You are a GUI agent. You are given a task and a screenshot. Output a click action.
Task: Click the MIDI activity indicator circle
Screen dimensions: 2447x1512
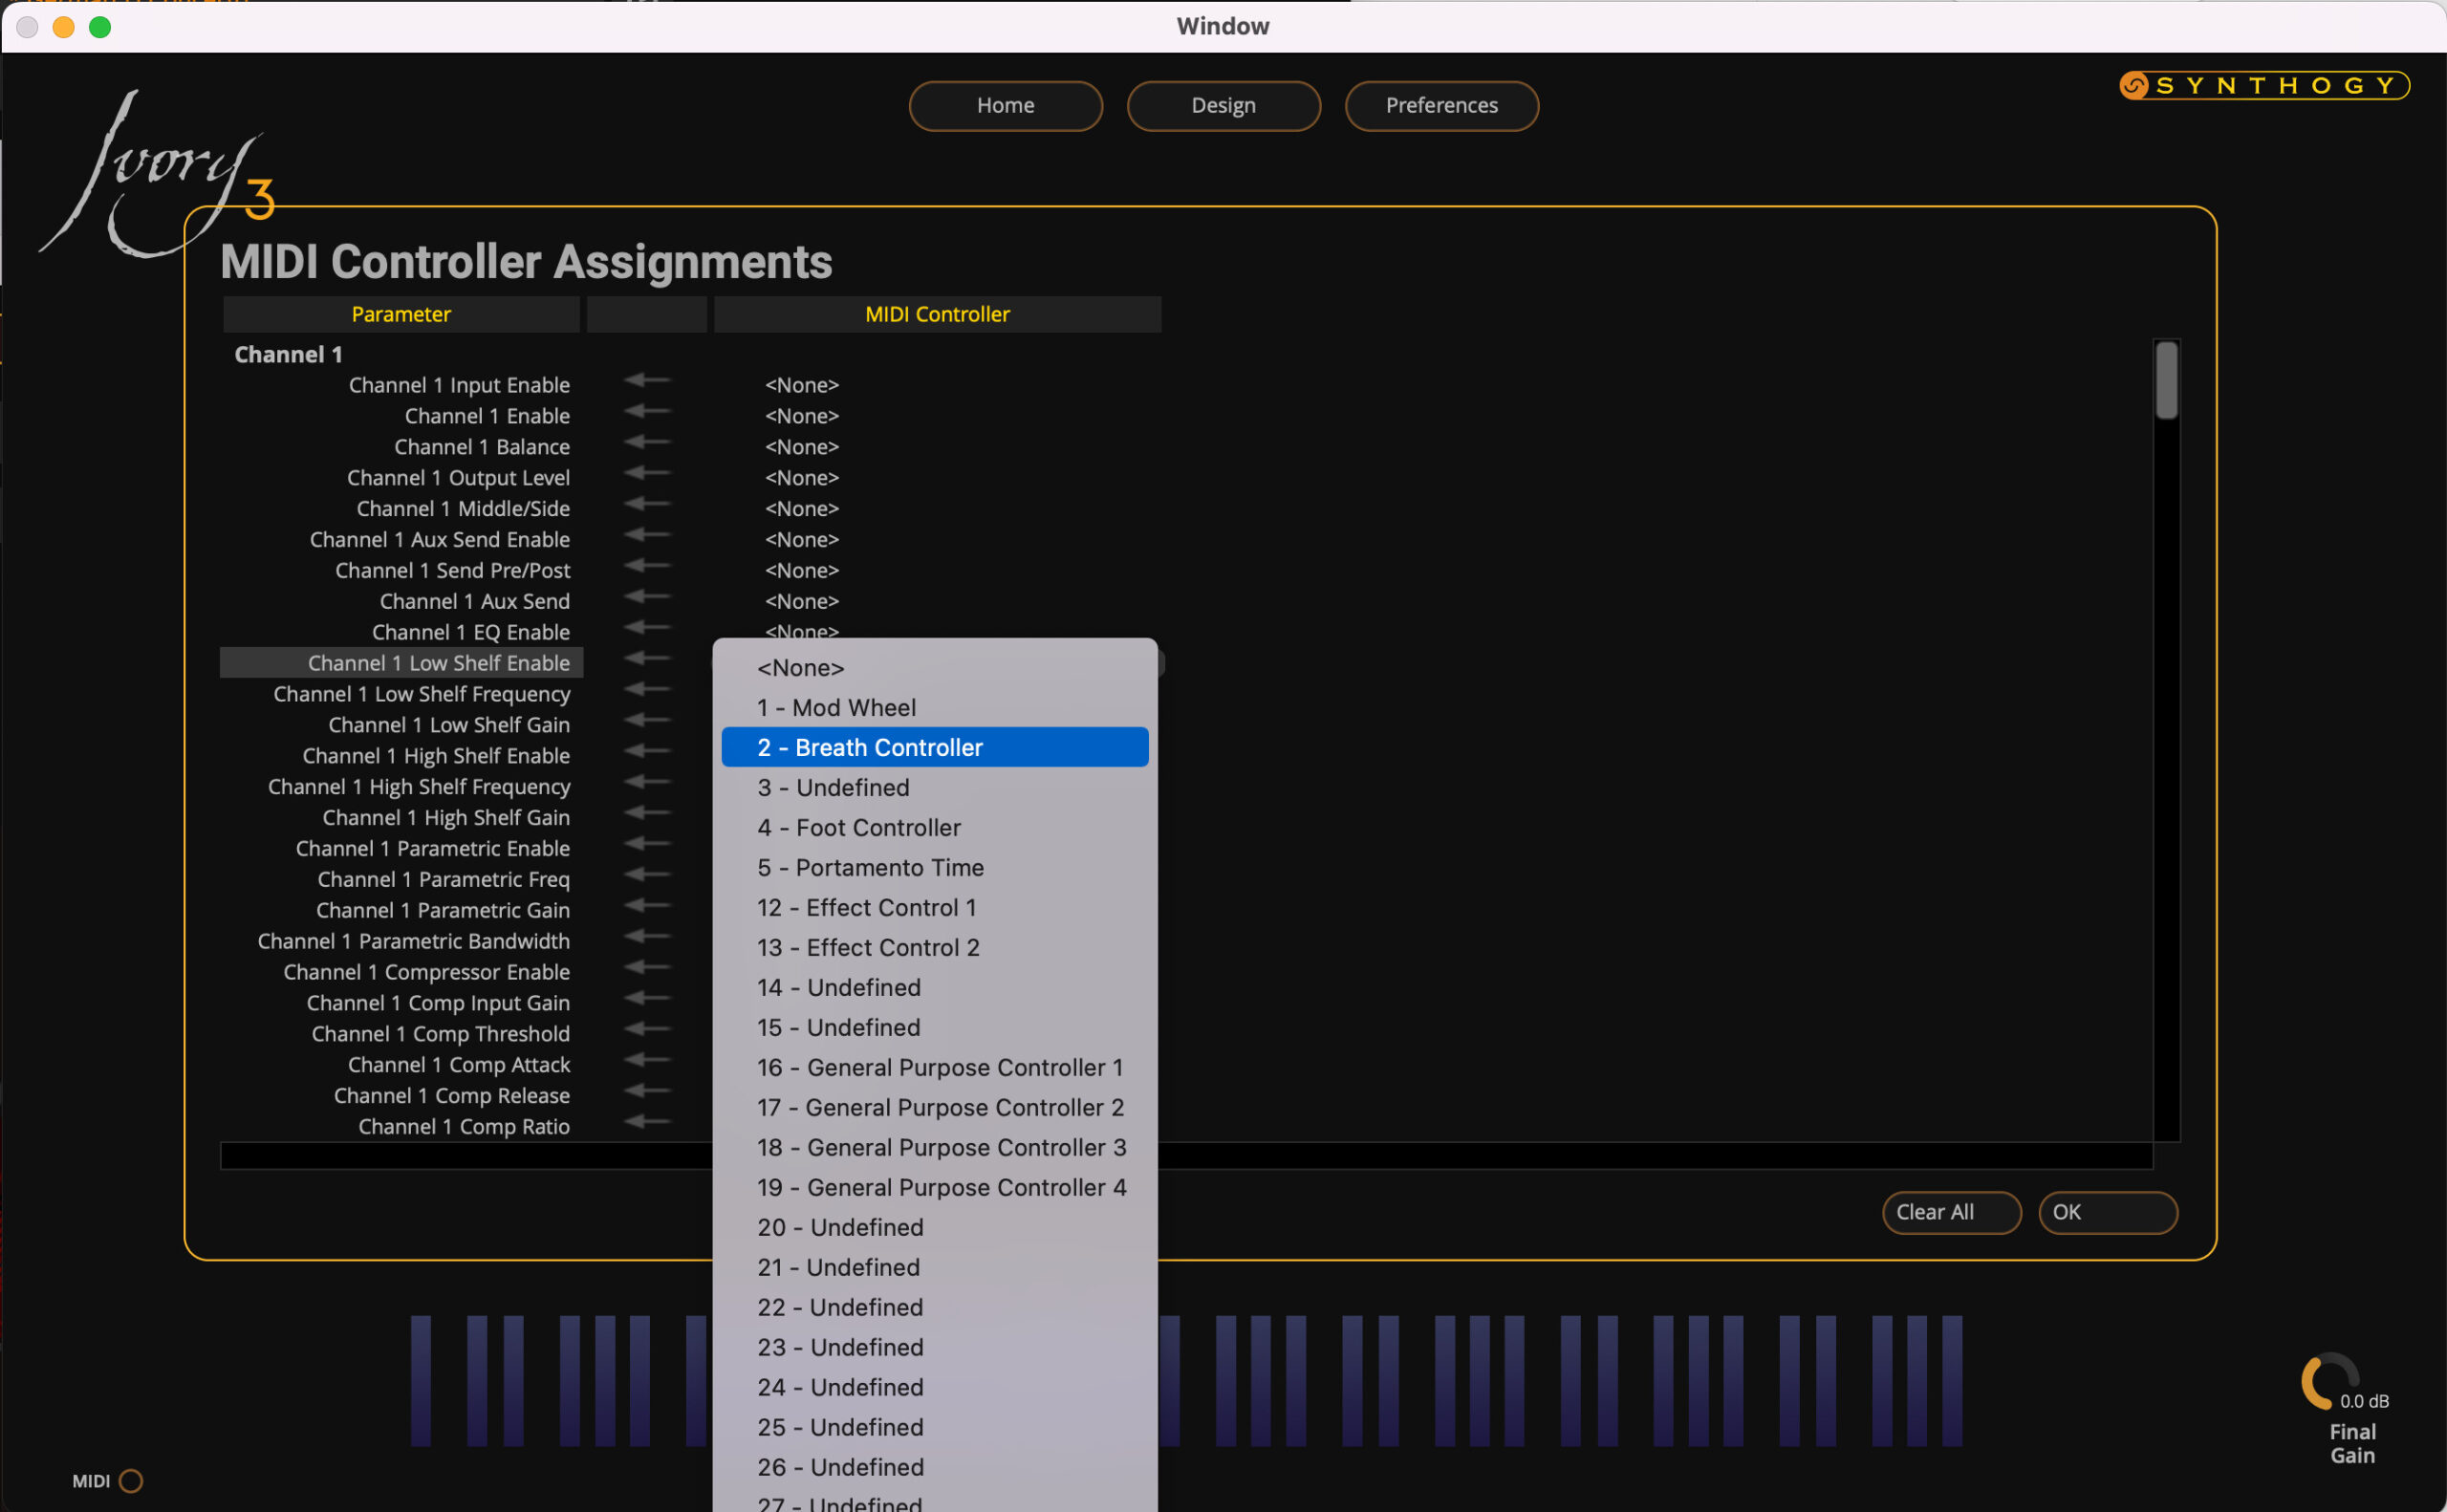pos(131,1481)
